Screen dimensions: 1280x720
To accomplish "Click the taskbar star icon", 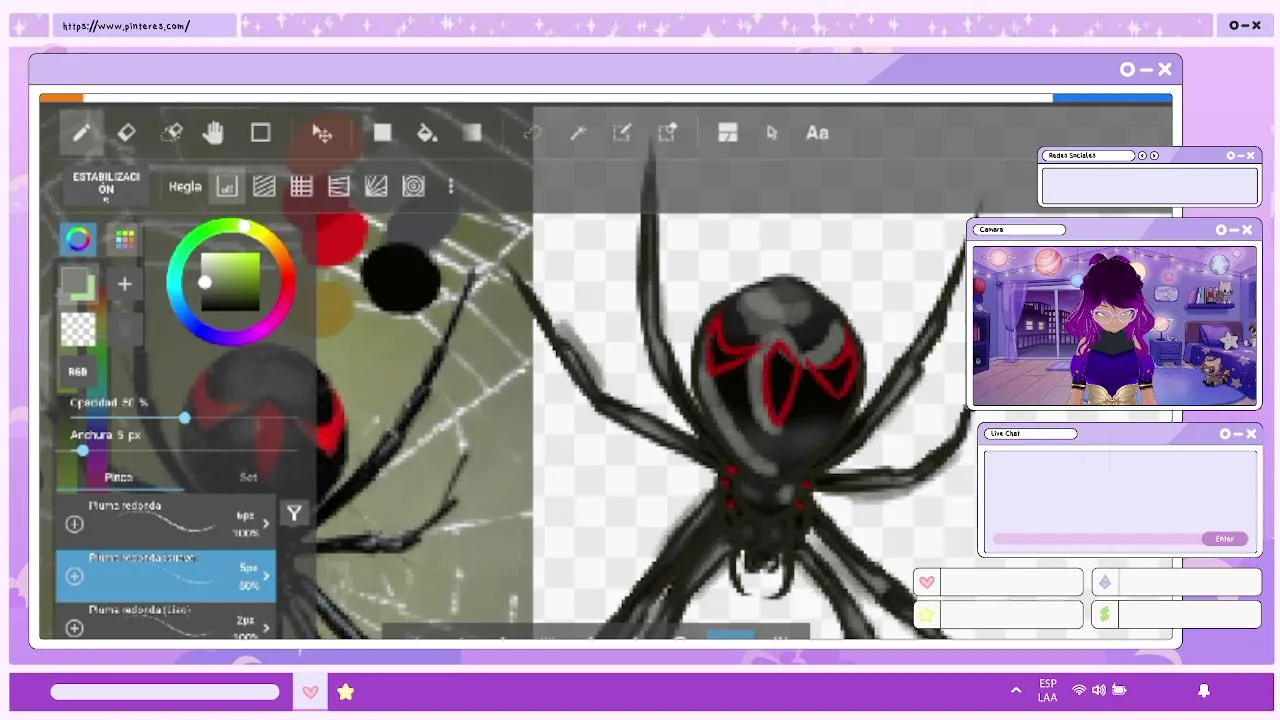I will (x=345, y=692).
